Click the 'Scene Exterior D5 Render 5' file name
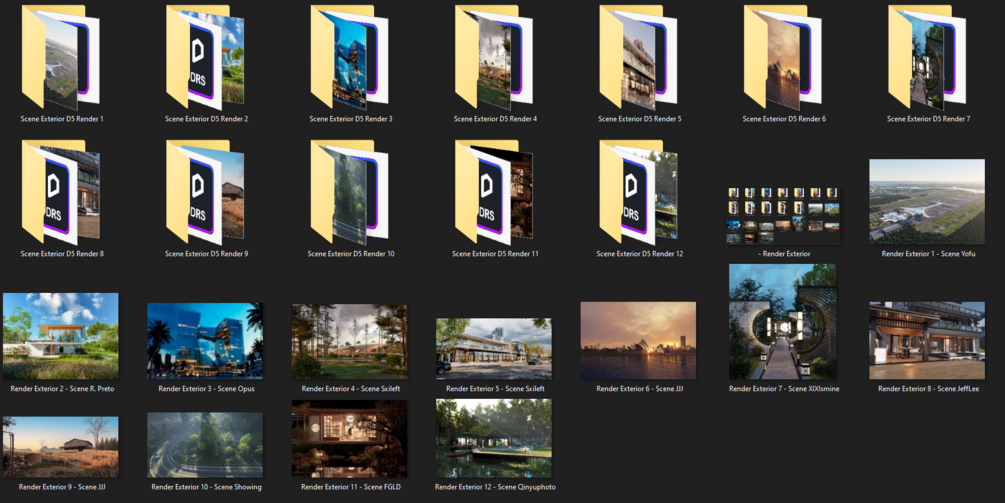1005x503 pixels. 640,119
